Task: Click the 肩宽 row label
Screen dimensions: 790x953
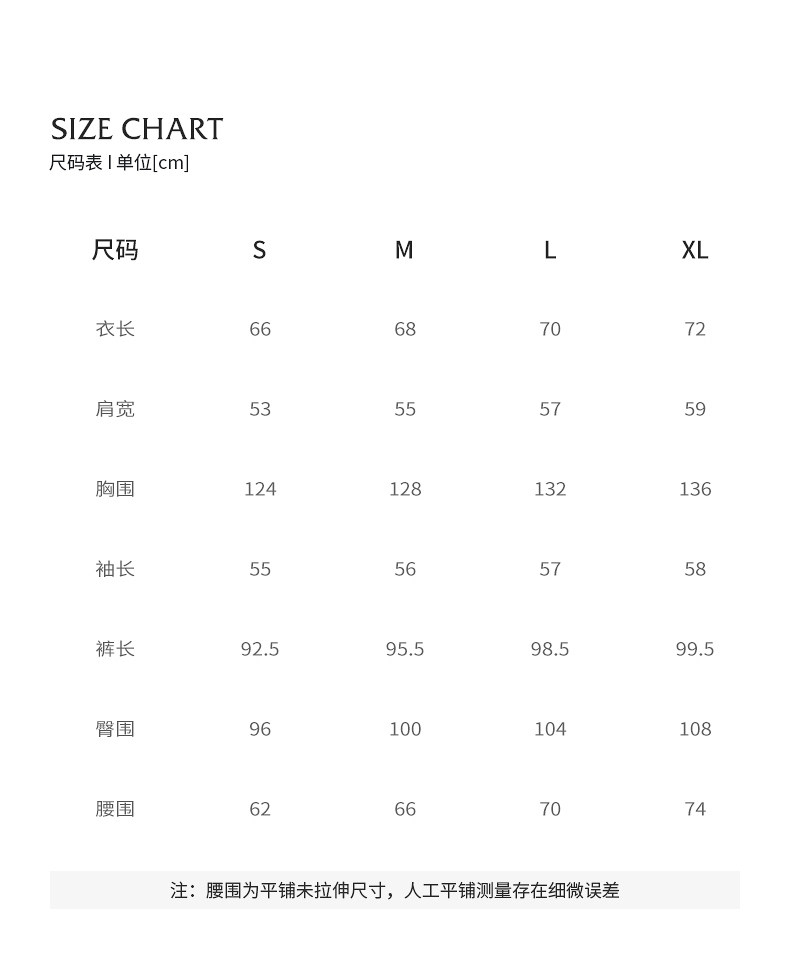Action: (x=115, y=409)
